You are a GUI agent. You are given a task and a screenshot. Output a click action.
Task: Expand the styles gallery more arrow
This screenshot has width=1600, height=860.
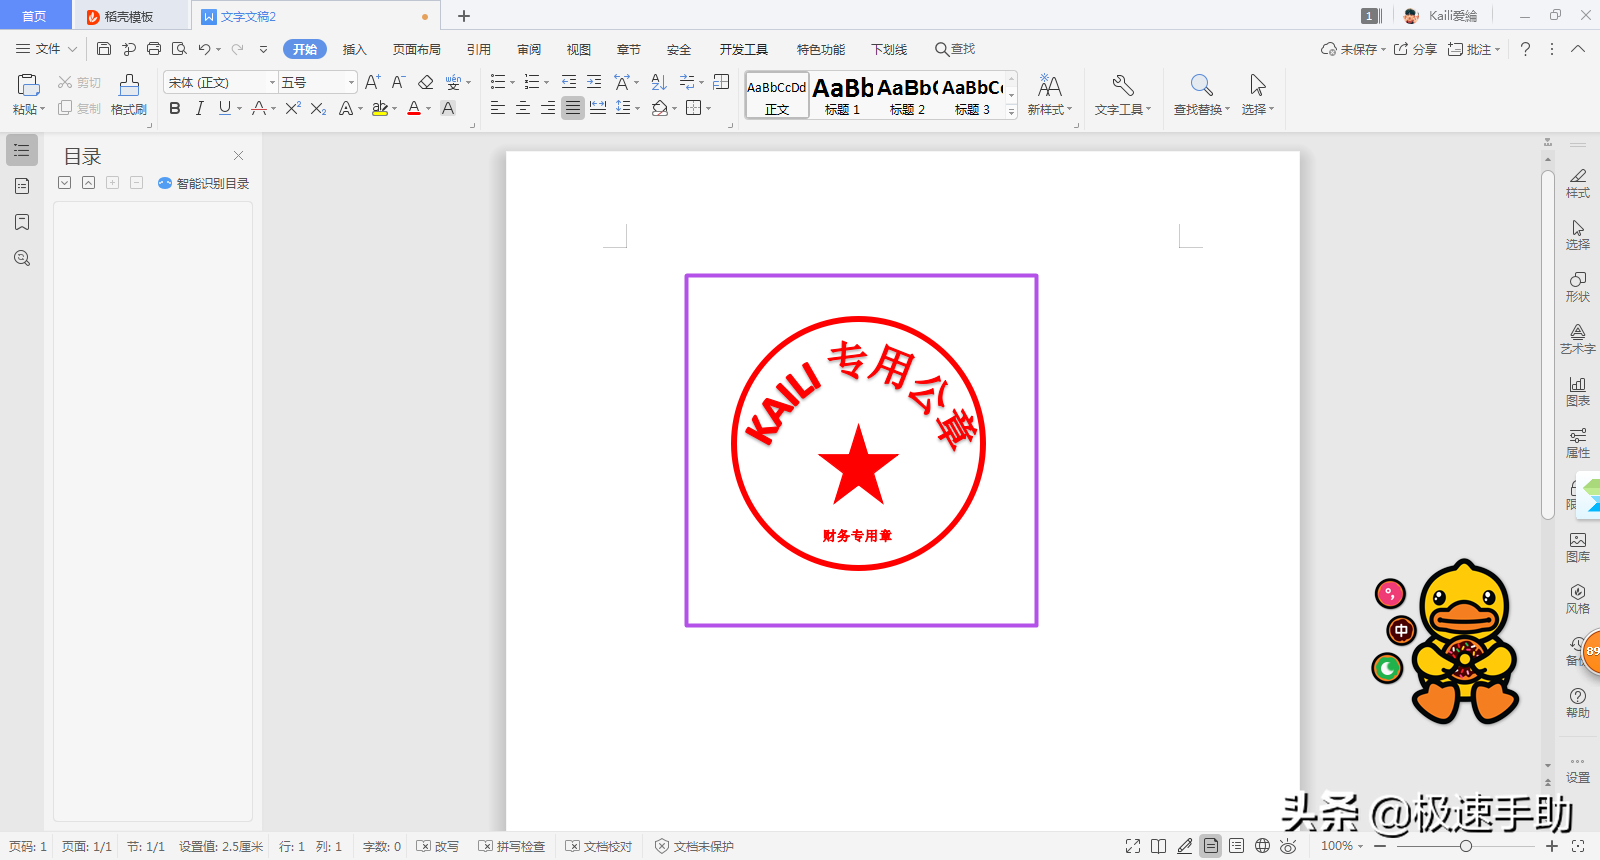(1011, 112)
